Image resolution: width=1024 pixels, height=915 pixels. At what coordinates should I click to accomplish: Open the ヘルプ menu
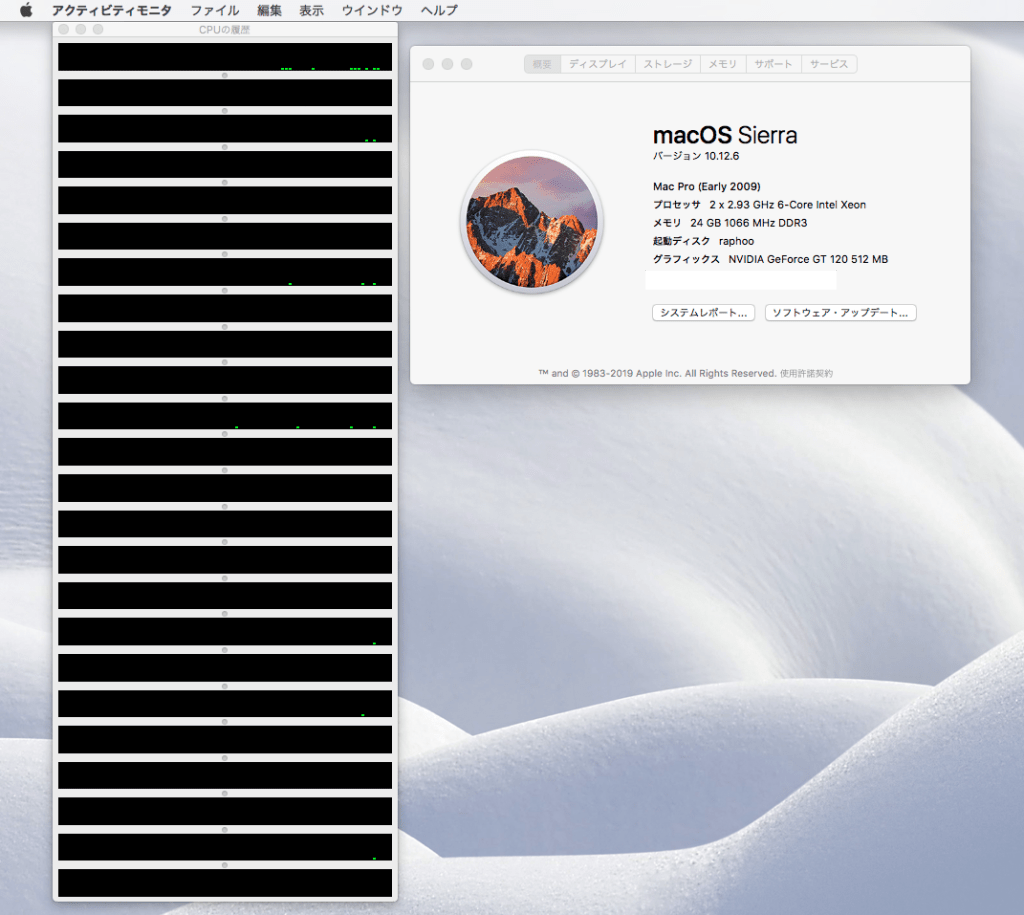[x=439, y=10]
